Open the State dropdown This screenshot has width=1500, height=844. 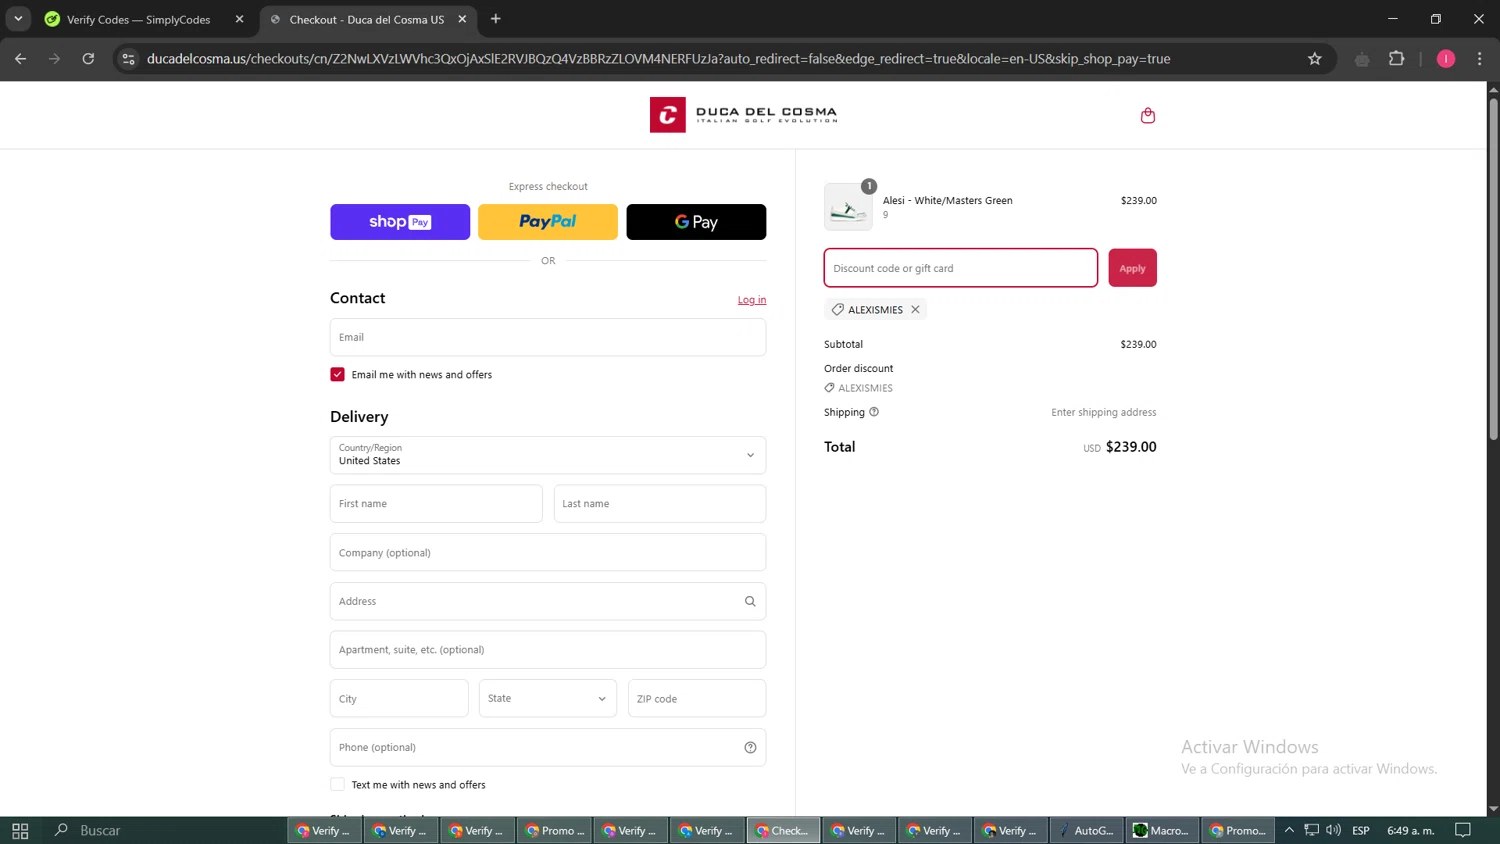click(x=548, y=698)
